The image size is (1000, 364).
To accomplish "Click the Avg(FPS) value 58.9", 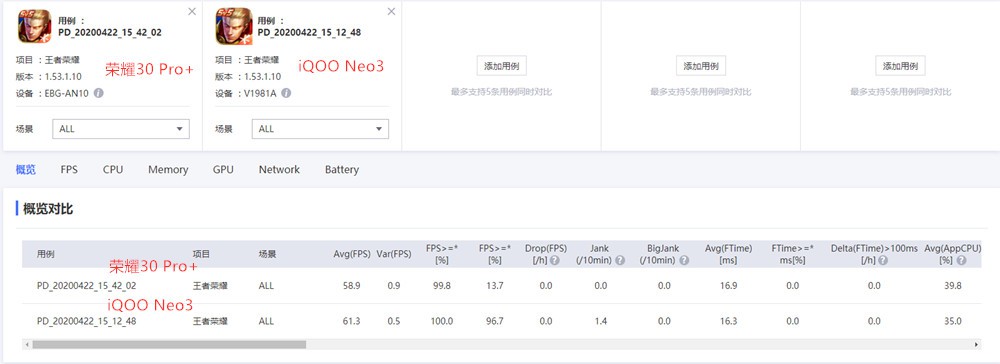I will pyautogui.click(x=351, y=286).
